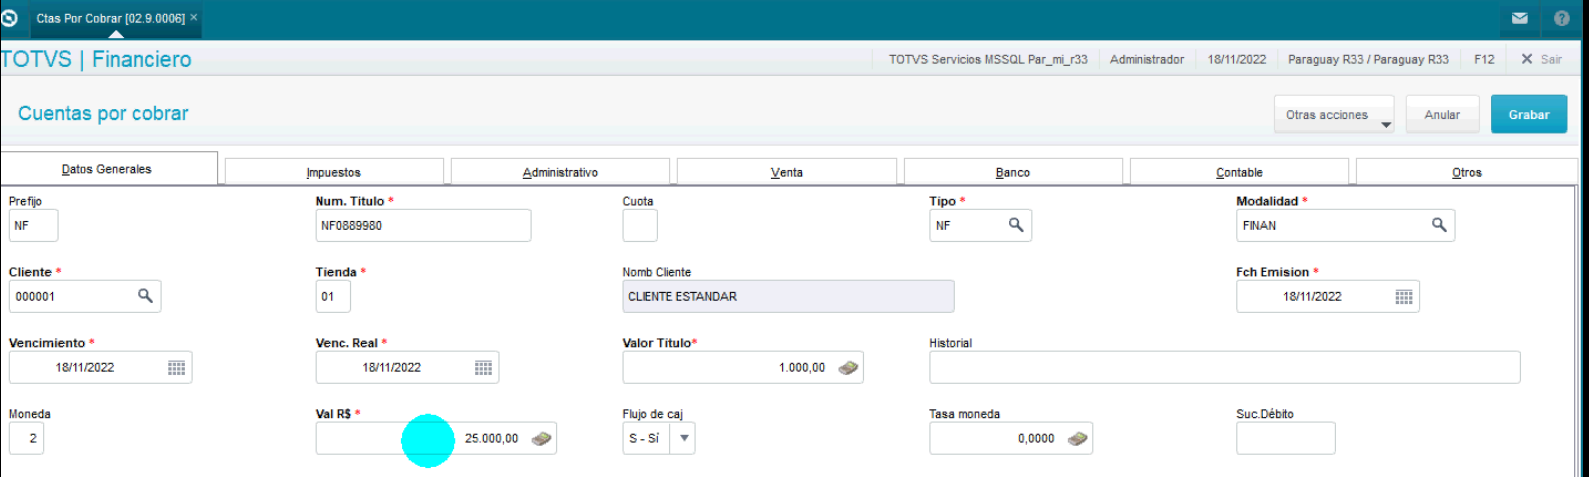
Task: Click the Valor Título calculator icon
Action: pyautogui.click(x=848, y=368)
